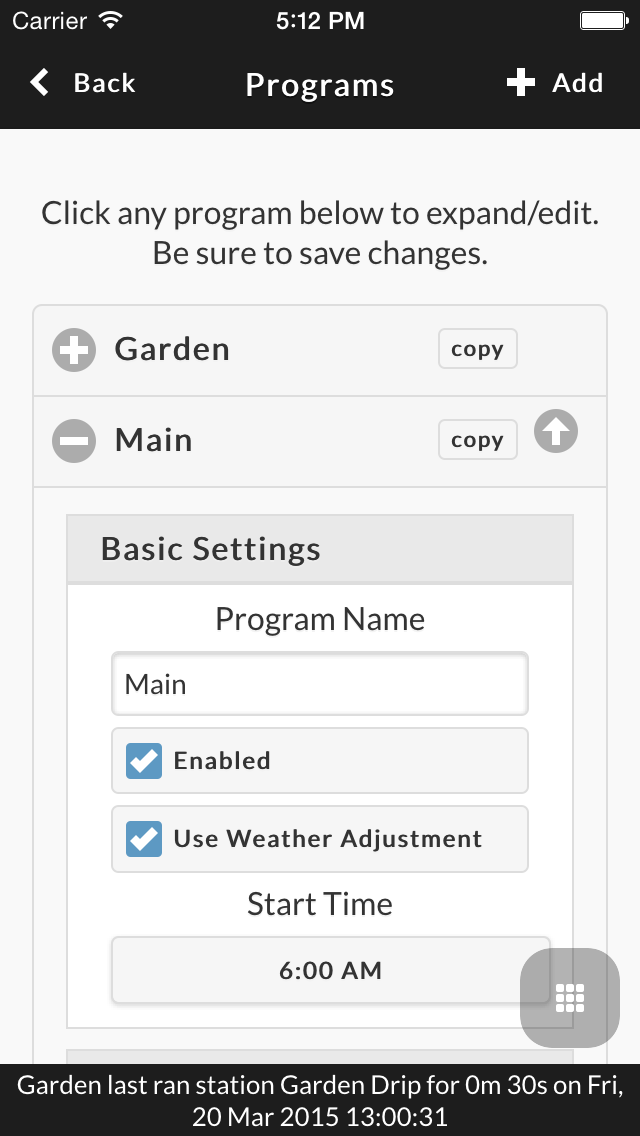Tap the Back chevron icon
640x1136 pixels.
40,83
